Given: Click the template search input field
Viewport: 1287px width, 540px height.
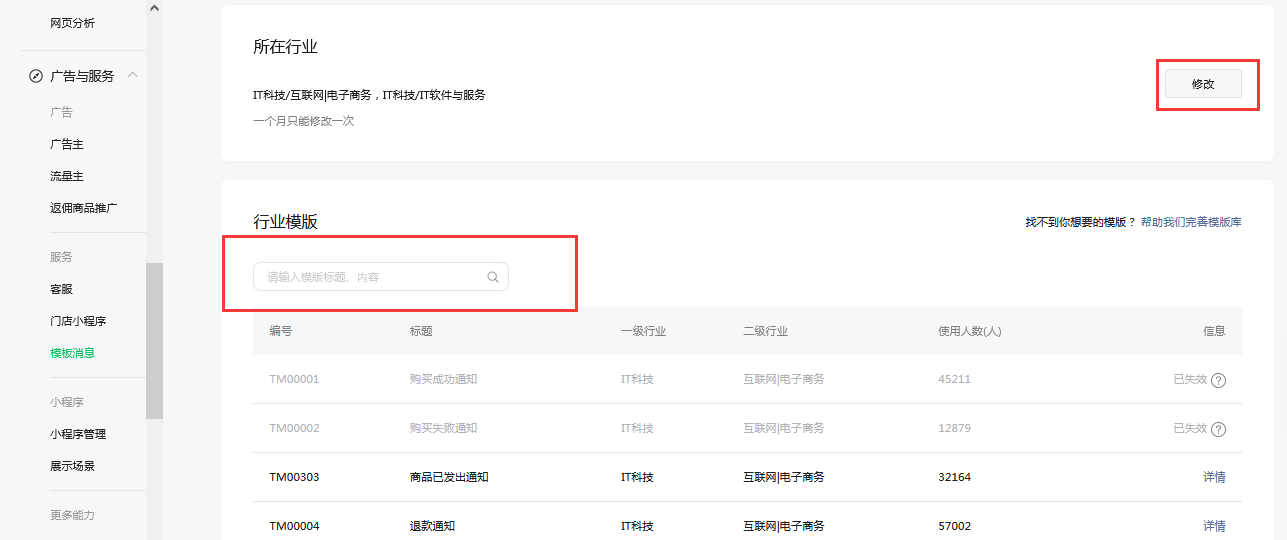Looking at the screenshot, I should tap(372, 277).
